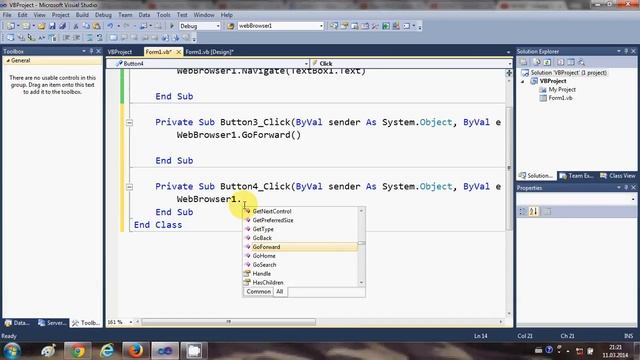Toggle Alphabetical sort in Properties panel

[x=534, y=211]
